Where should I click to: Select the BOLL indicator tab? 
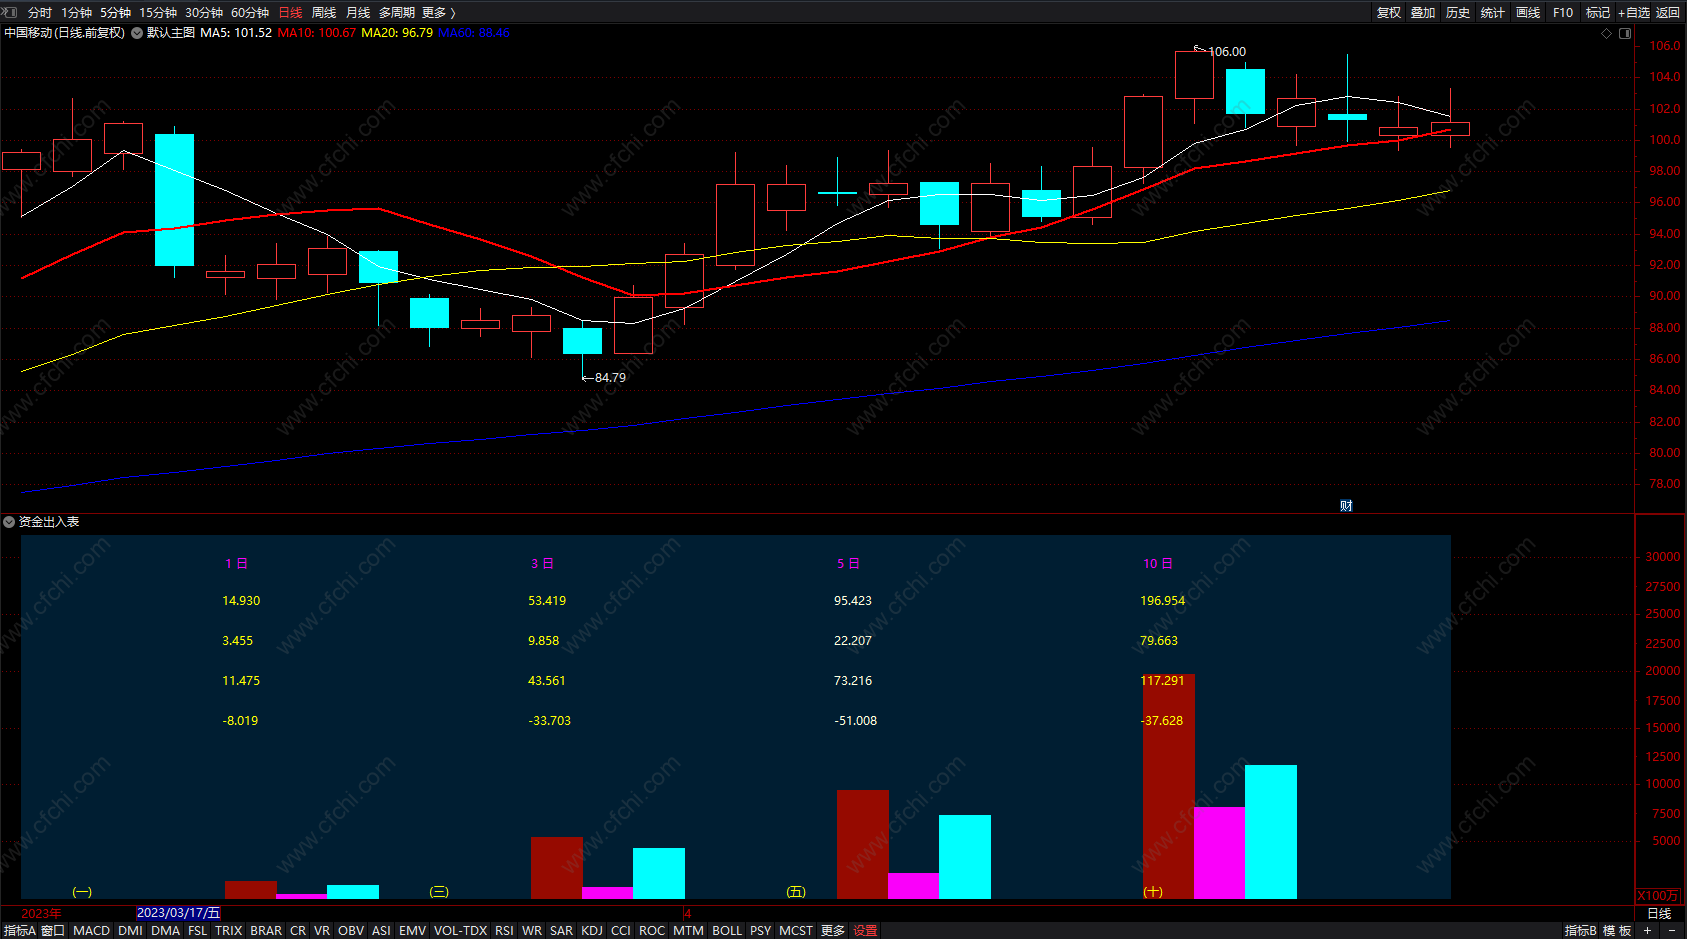point(727,931)
